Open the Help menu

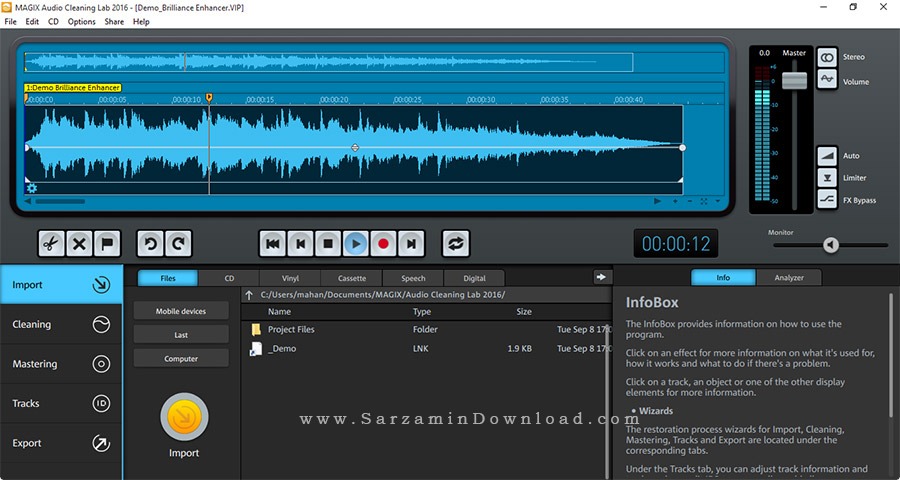coord(141,22)
